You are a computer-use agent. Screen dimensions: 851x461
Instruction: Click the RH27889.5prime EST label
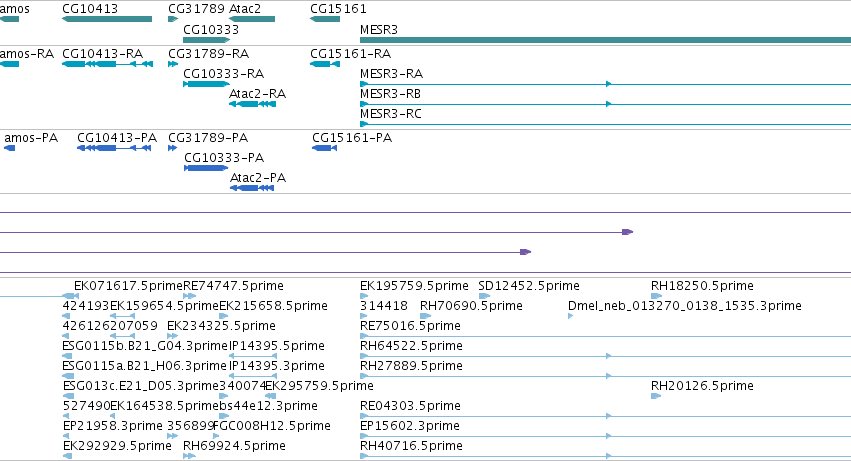click(411, 367)
